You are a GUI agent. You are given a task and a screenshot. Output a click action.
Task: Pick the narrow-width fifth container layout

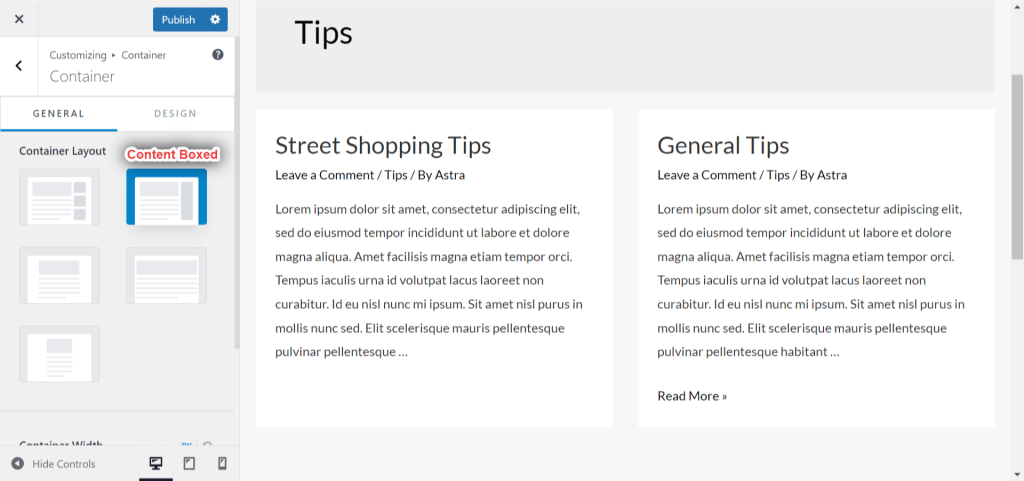pos(60,353)
